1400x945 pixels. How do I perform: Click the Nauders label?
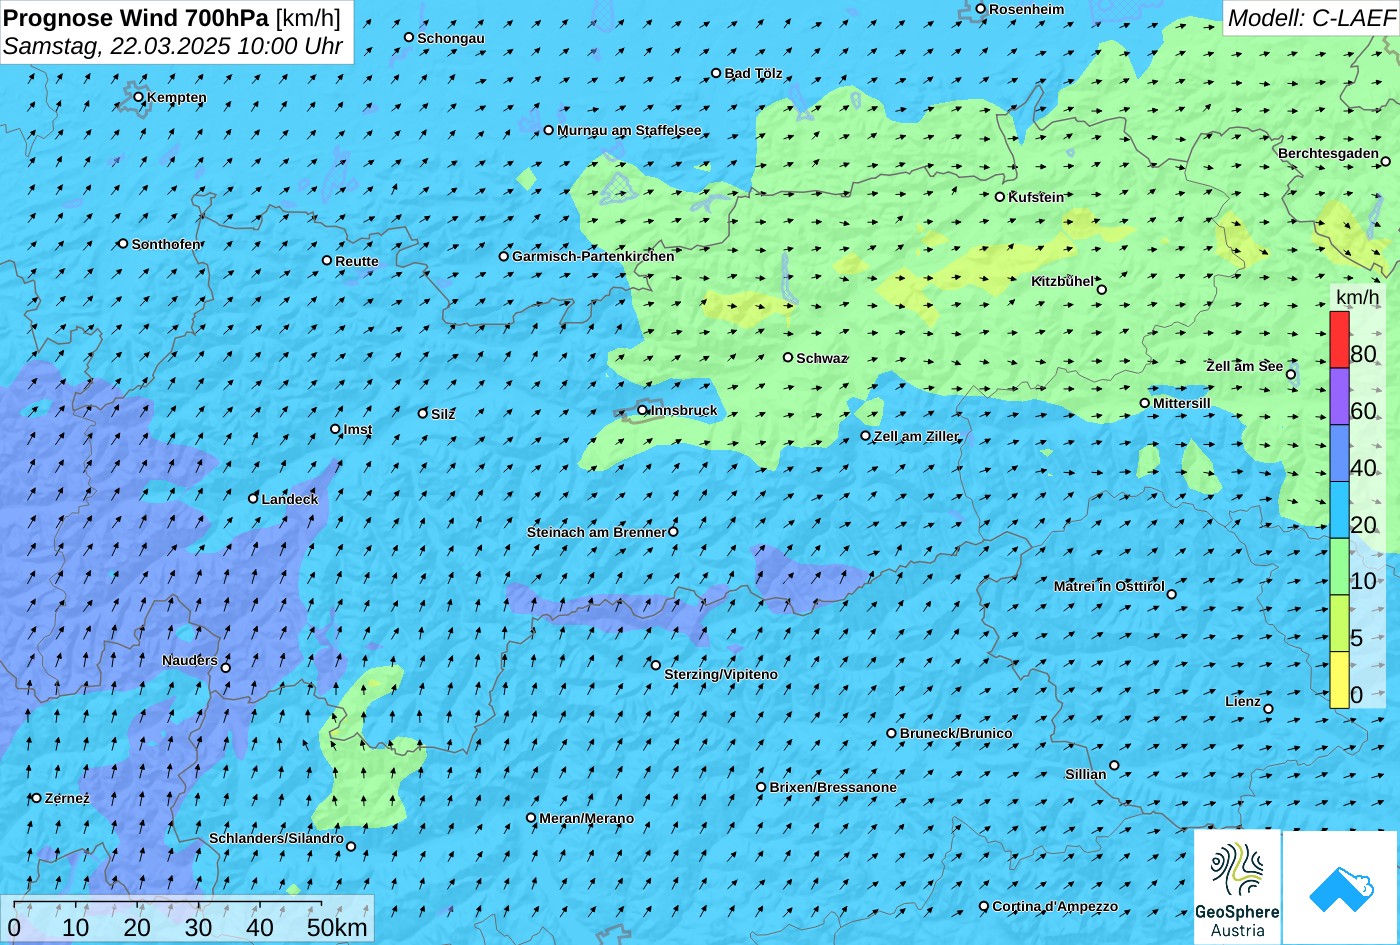pos(190,660)
